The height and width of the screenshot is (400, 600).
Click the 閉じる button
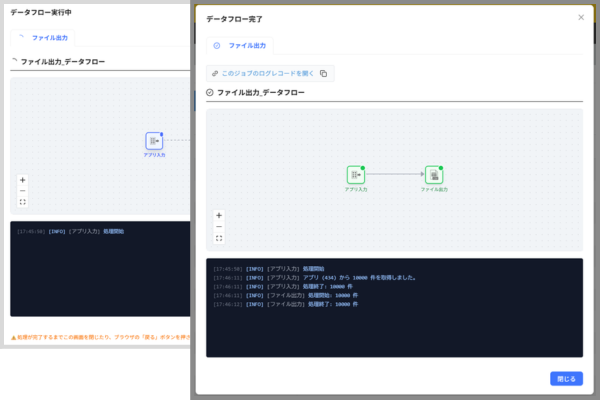tap(566, 379)
